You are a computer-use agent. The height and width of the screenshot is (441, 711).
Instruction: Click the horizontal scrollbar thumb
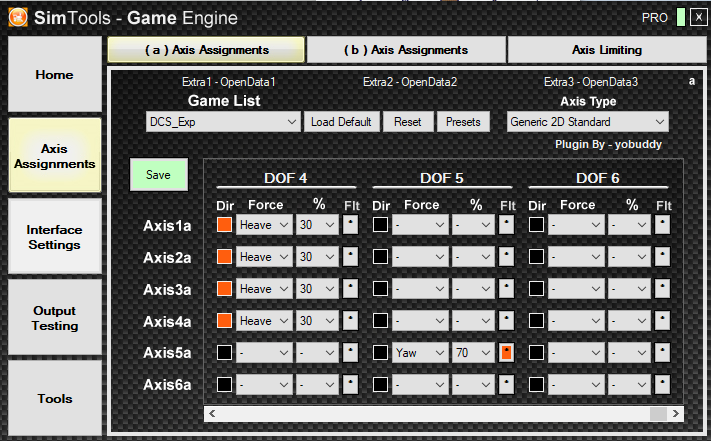pyautogui.click(x=658, y=413)
